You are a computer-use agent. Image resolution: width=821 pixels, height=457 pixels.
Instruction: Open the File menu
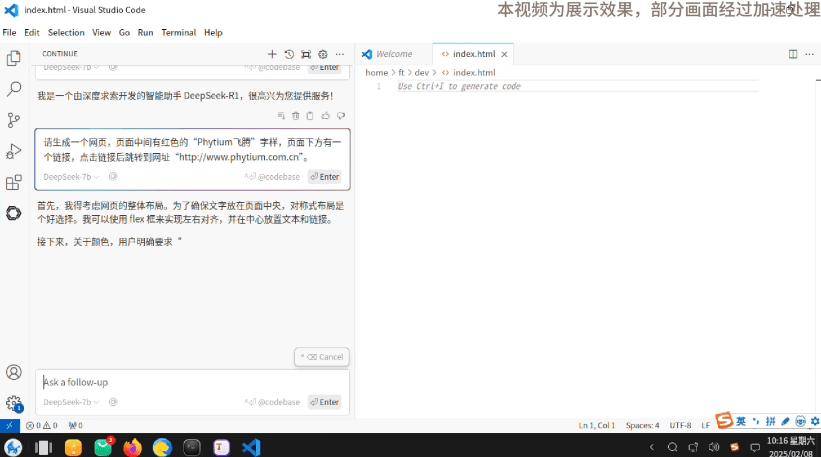point(9,32)
